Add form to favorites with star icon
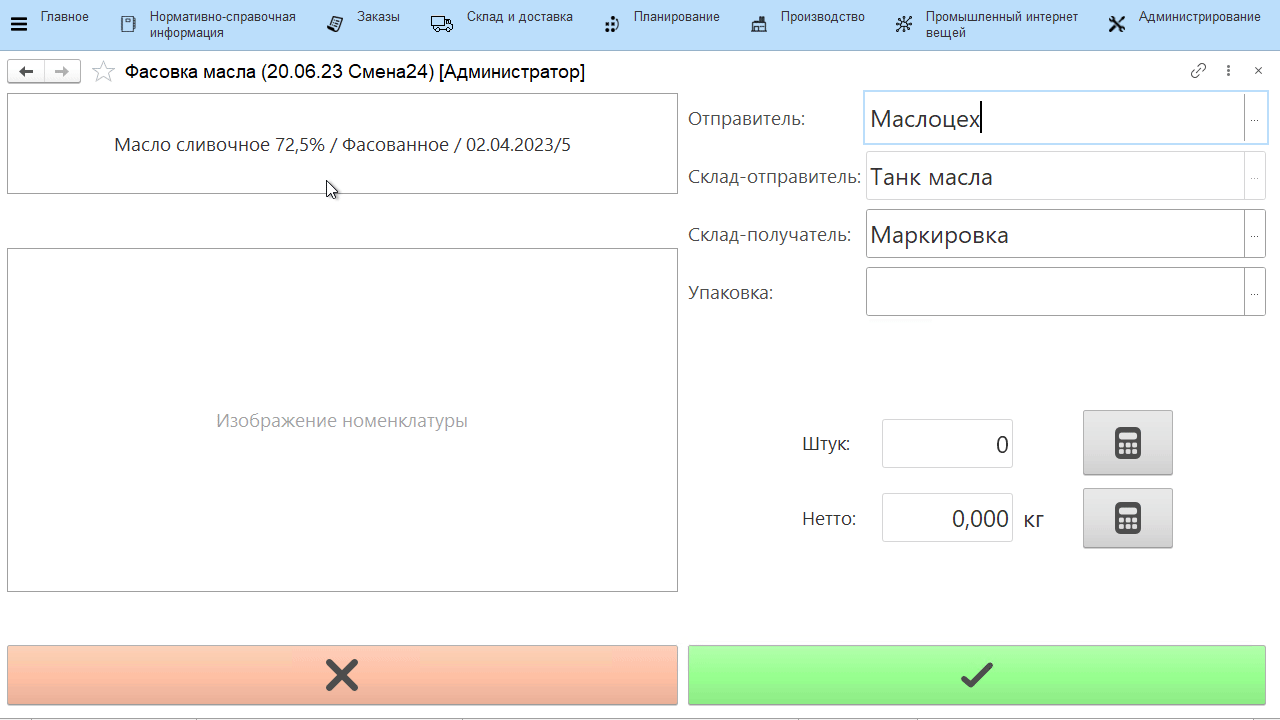The image size is (1280, 720). 103,71
